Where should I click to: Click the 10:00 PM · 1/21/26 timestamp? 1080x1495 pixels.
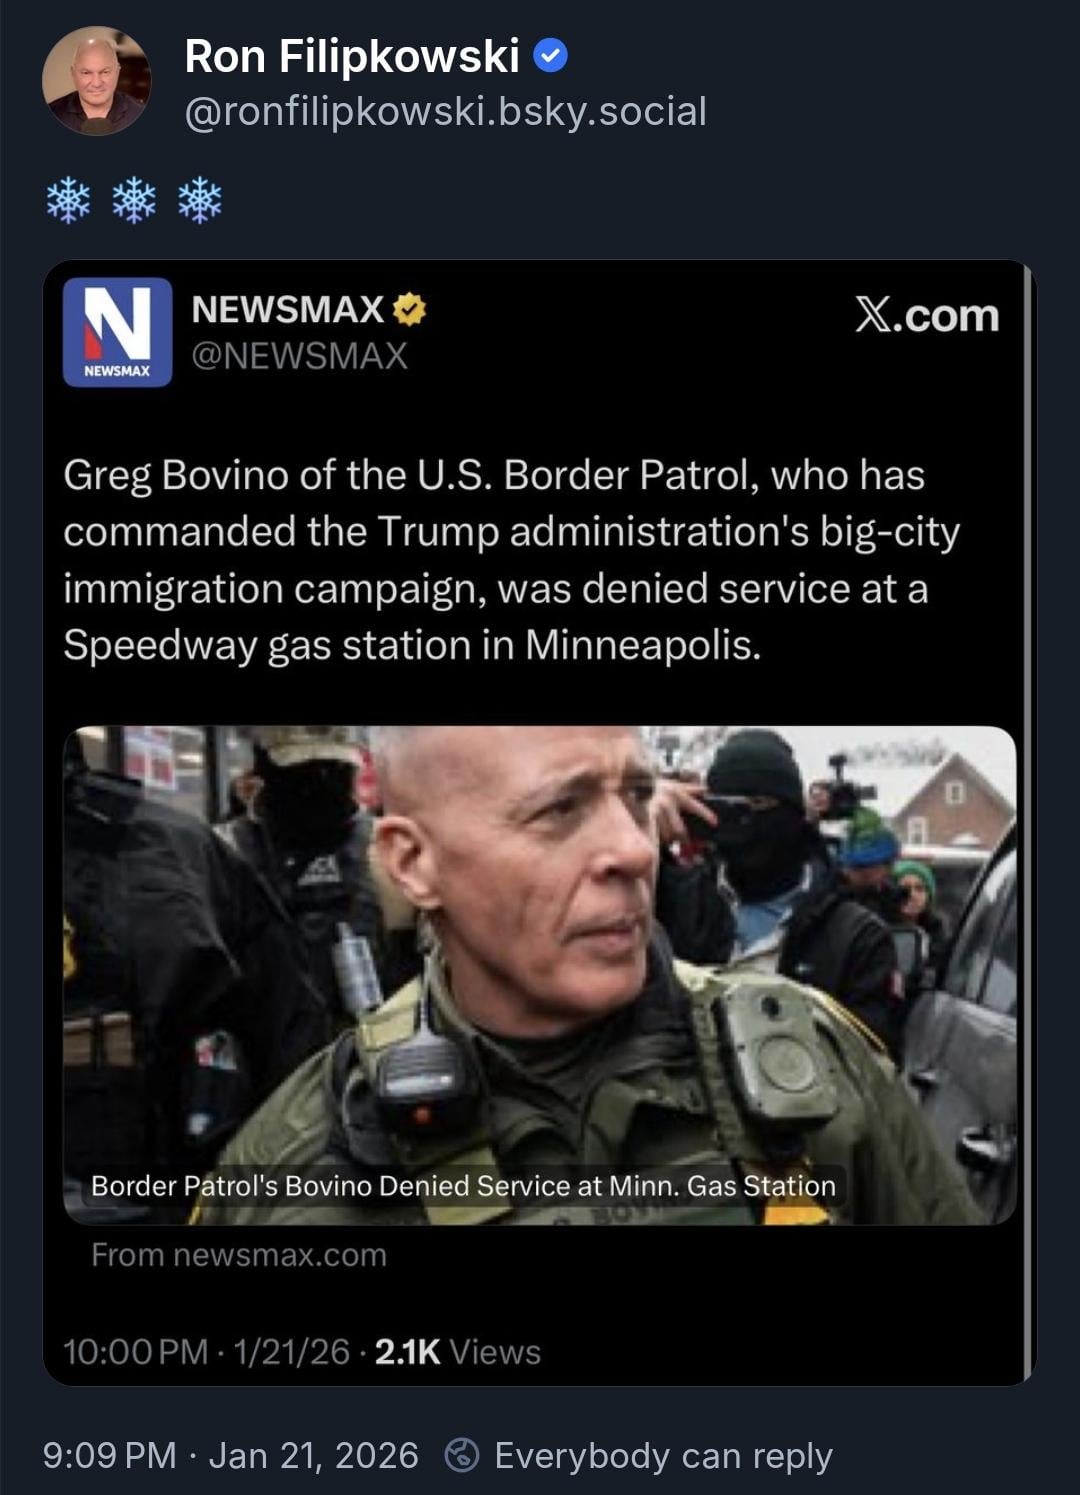206,1352
